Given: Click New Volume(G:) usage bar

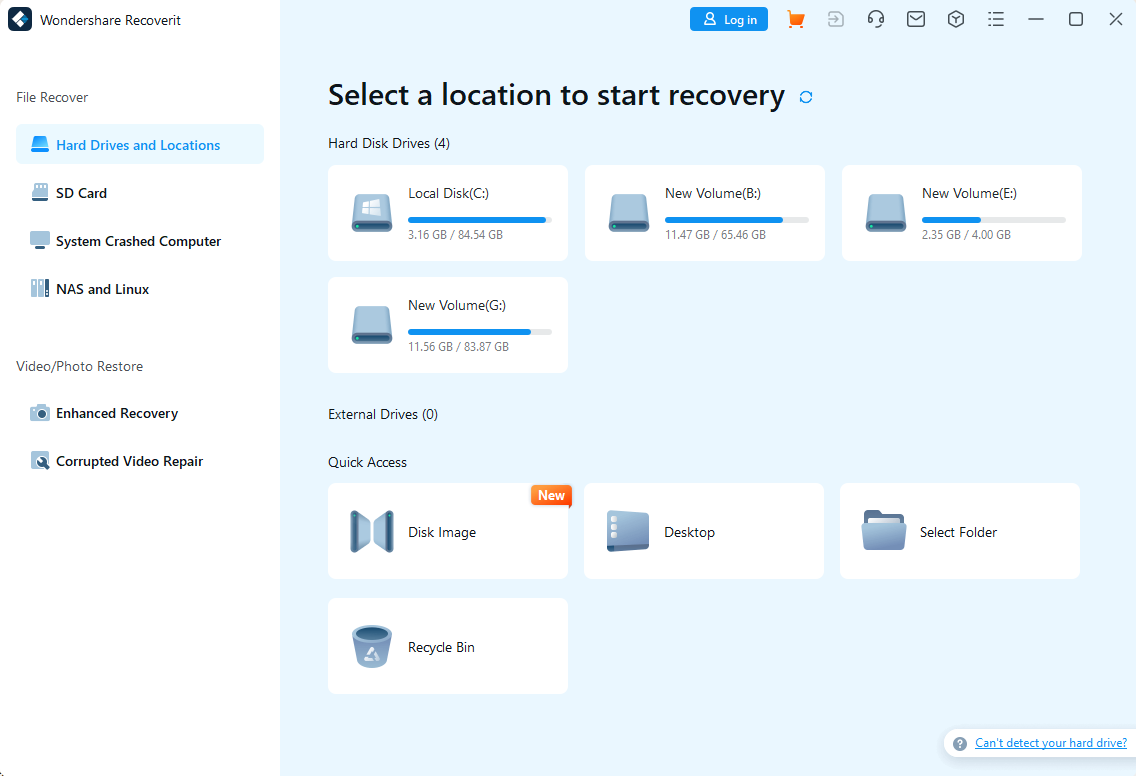Looking at the screenshot, I should [480, 332].
